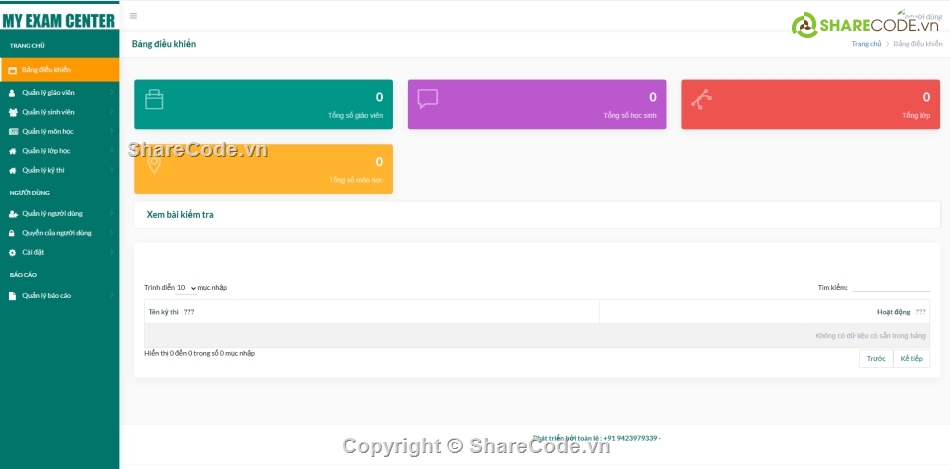This screenshot has width=950, height=469.
Task: Click the lock icon for Quyền của người dùng
Action: (x=13, y=233)
